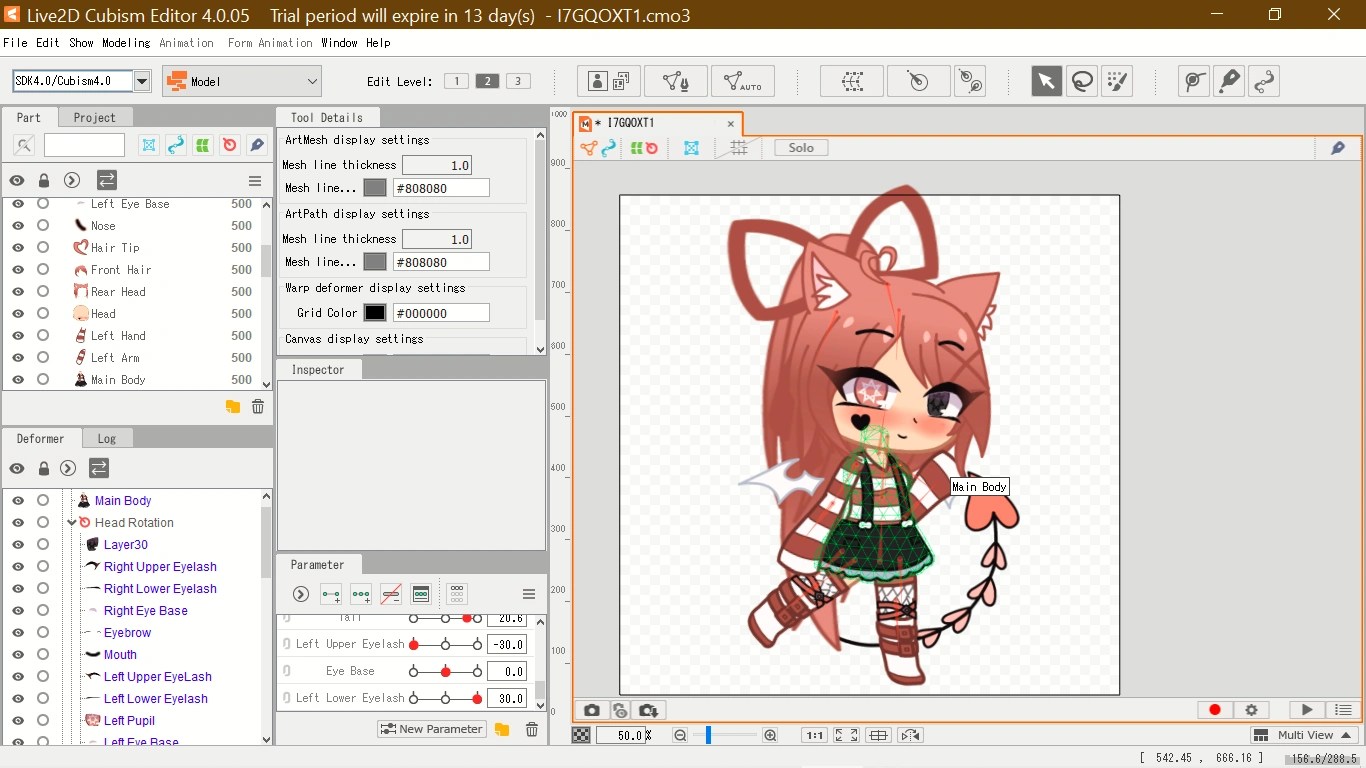The height and width of the screenshot is (768, 1366).
Task: Click the Grid Color black swatch
Action: 375,313
